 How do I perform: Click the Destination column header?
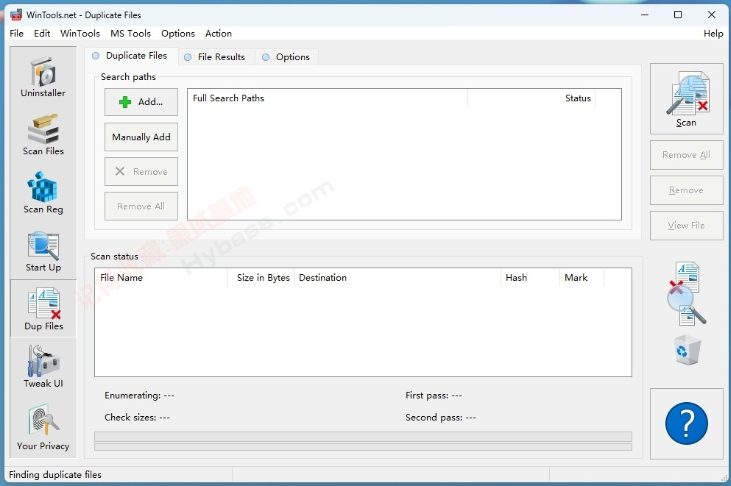(x=397, y=278)
